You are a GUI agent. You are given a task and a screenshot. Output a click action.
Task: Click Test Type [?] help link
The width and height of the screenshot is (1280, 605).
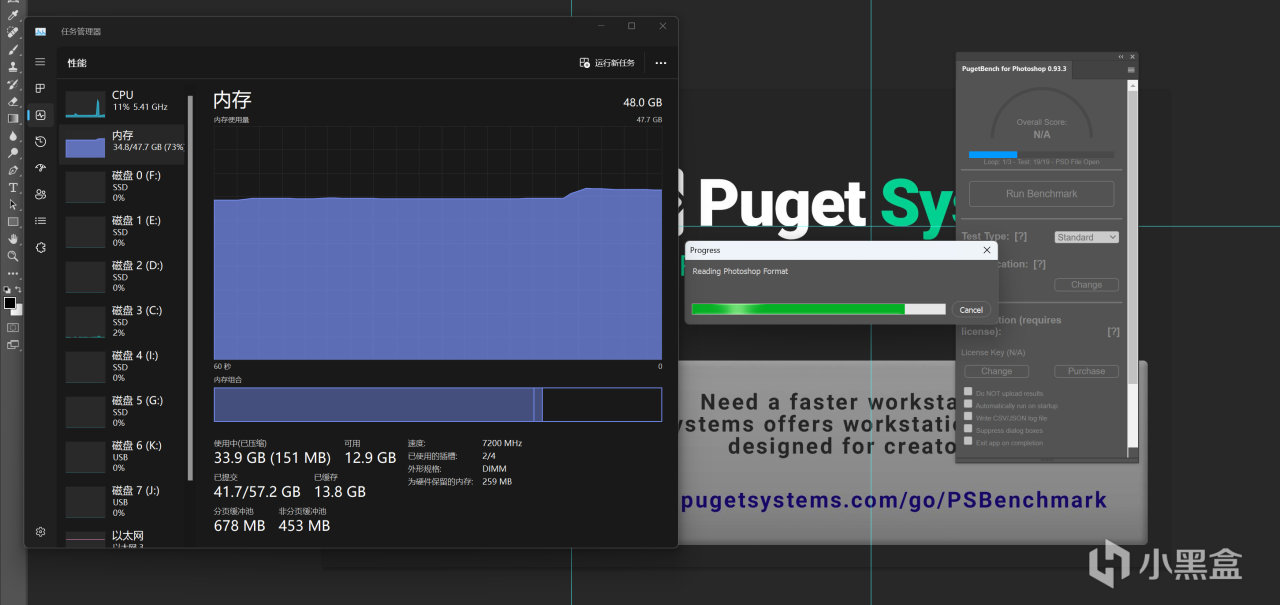coord(1020,237)
